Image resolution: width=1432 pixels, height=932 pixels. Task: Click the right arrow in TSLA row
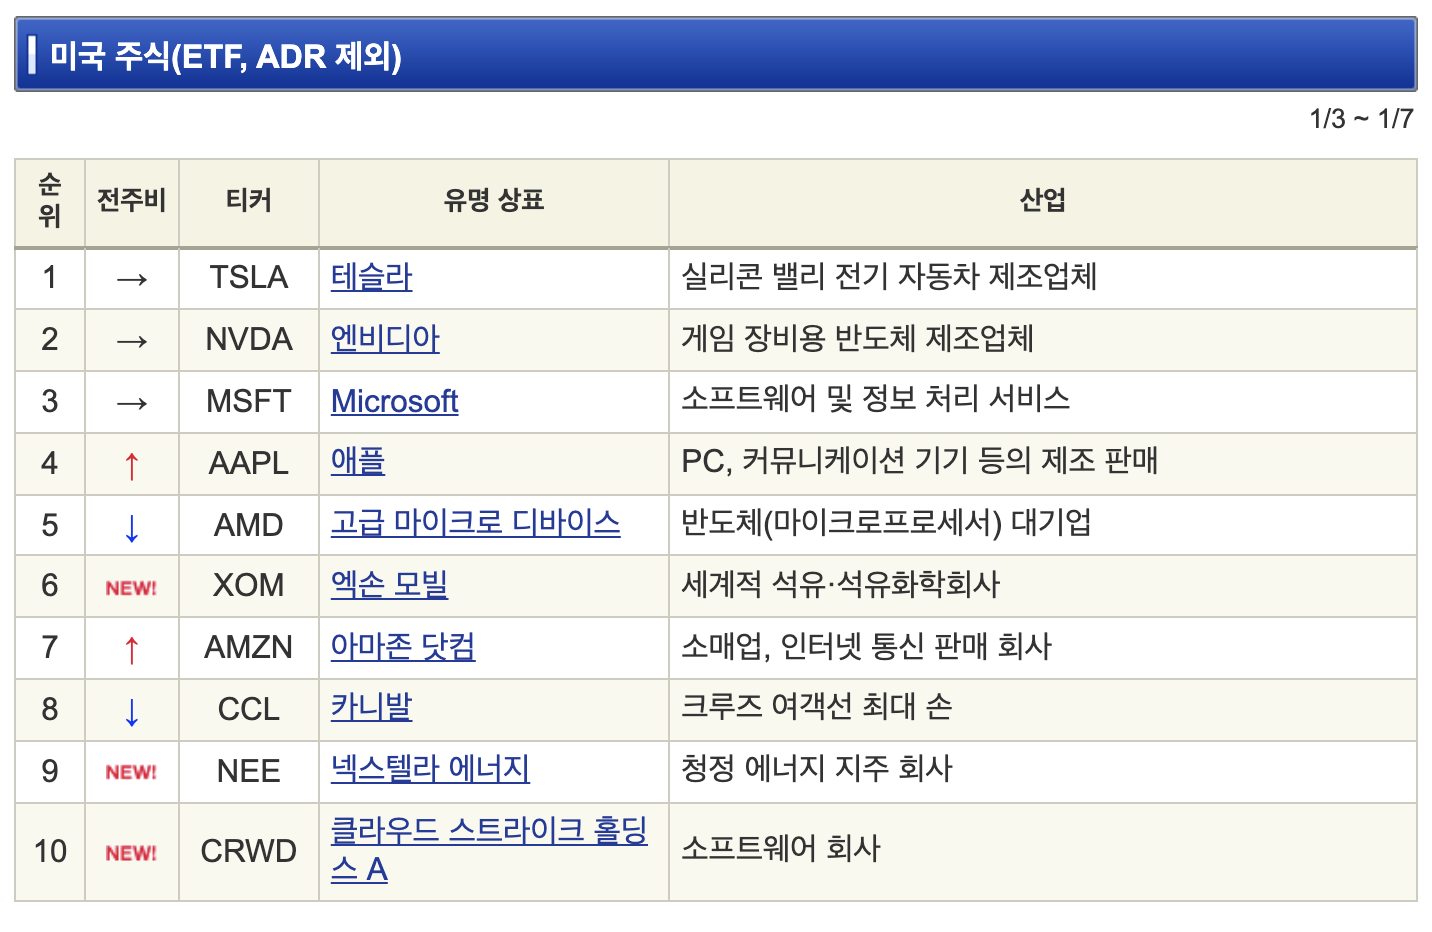(x=132, y=280)
